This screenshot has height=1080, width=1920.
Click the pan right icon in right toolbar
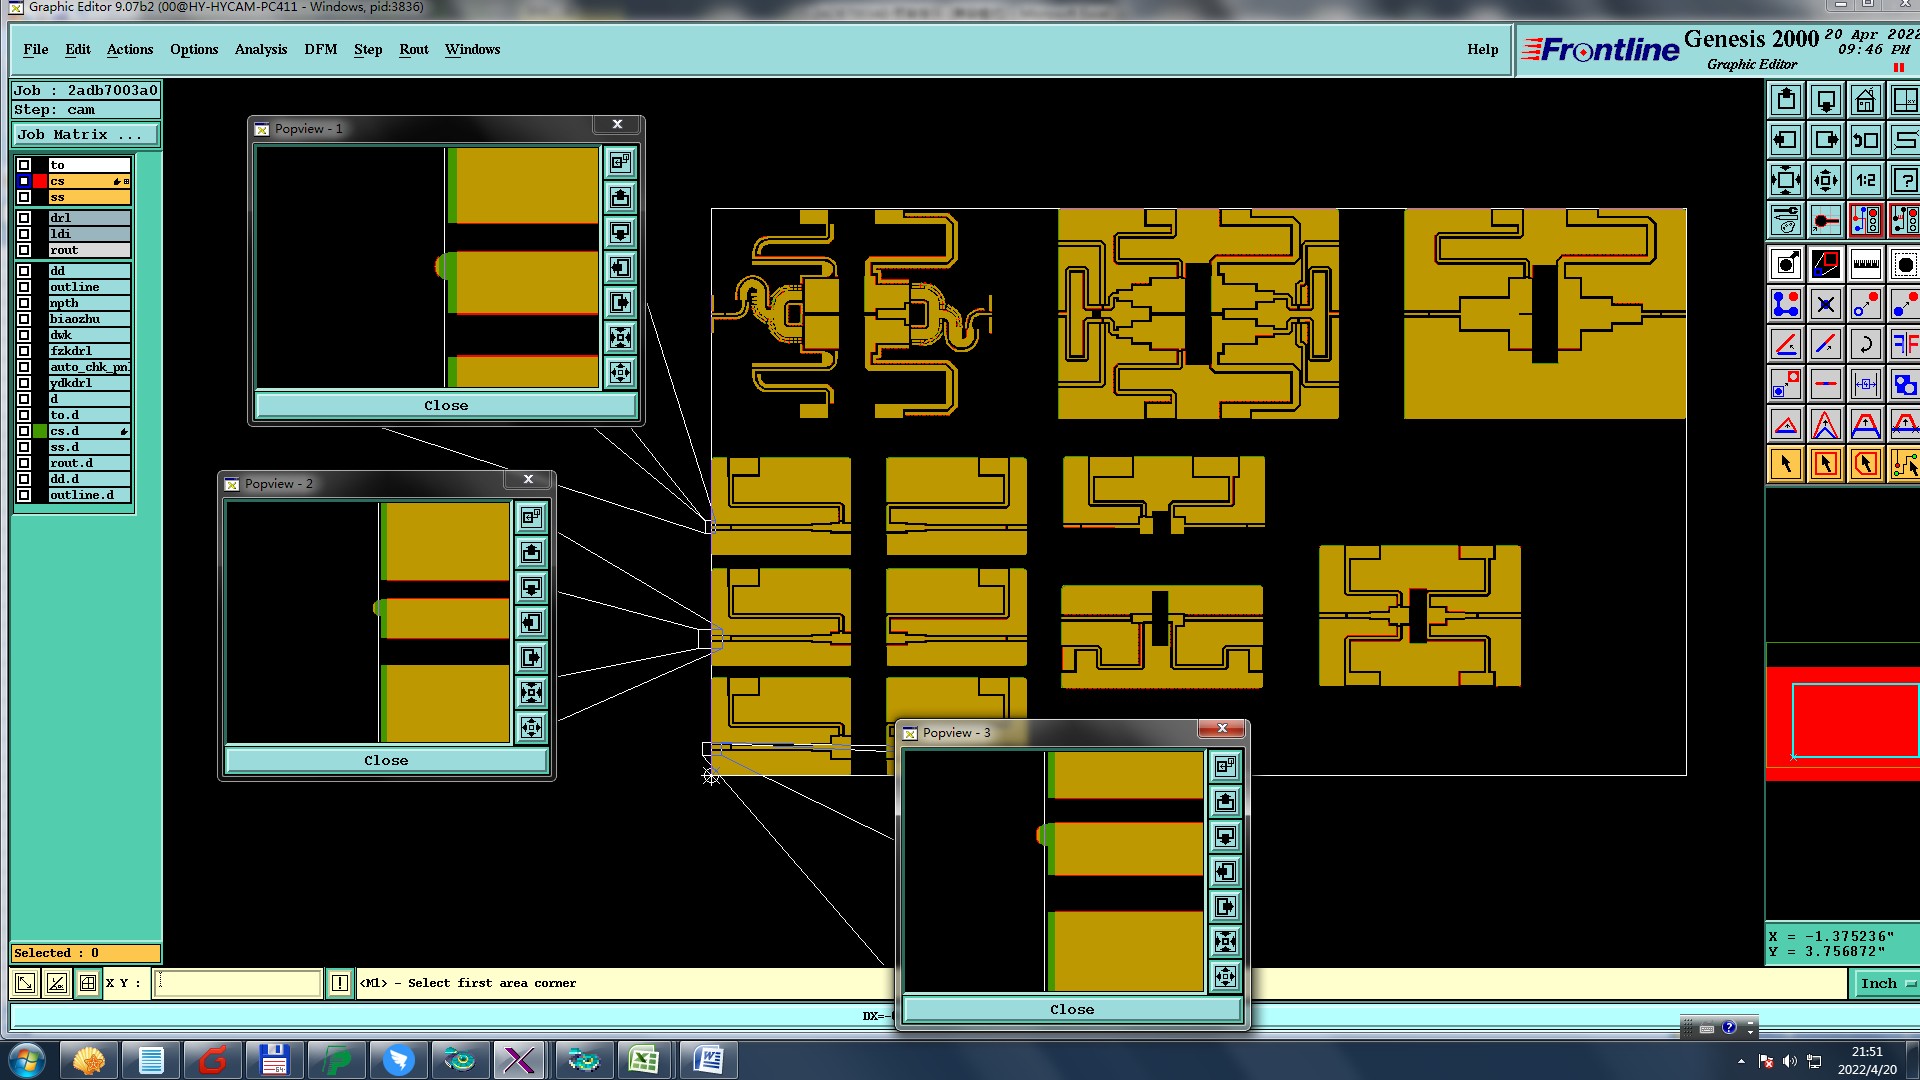pyautogui.click(x=1826, y=140)
